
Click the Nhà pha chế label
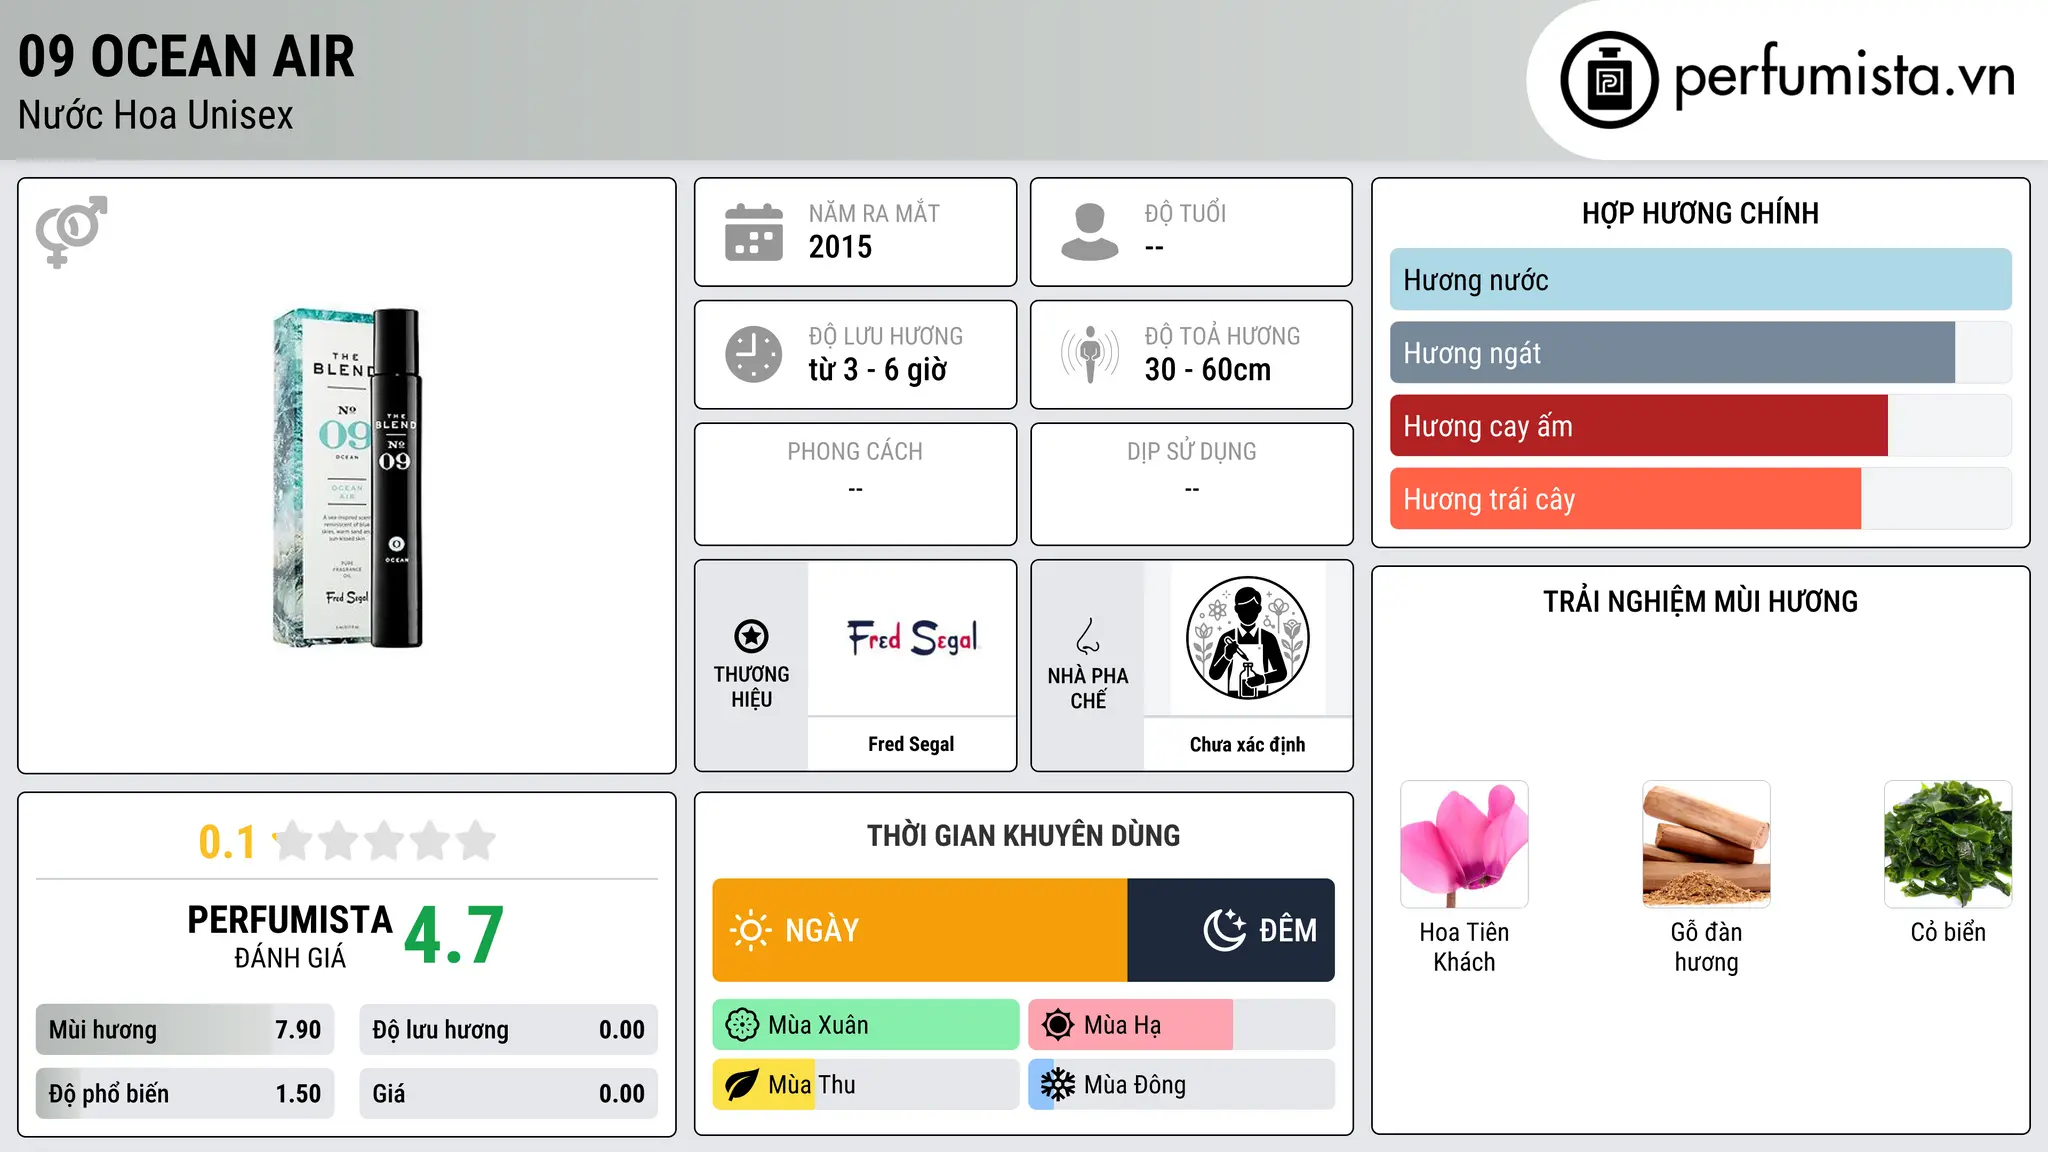pos(1088,688)
